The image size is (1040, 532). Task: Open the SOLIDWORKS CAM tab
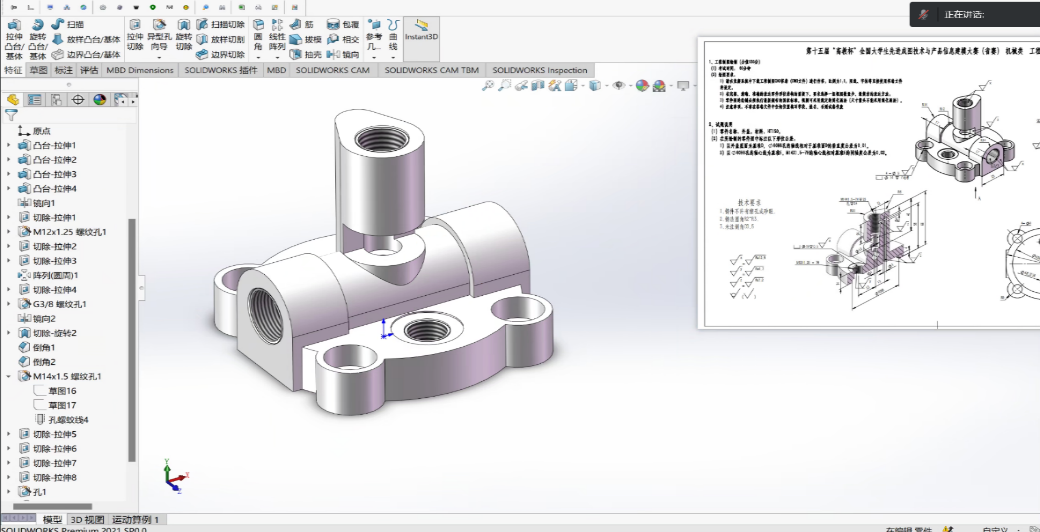click(332, 70)
